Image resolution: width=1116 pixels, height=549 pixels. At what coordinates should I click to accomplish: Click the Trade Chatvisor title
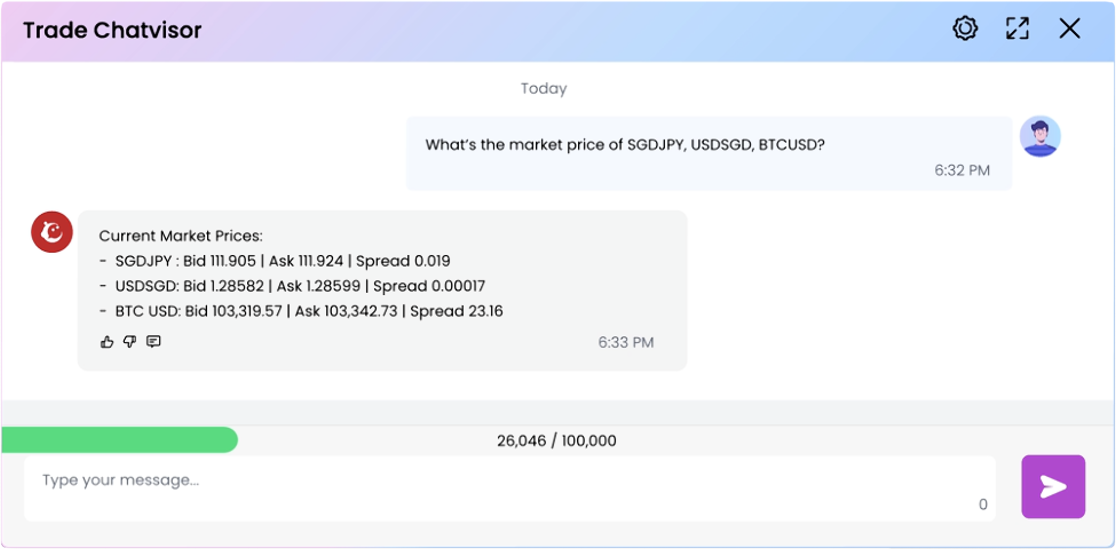point(112,30)
